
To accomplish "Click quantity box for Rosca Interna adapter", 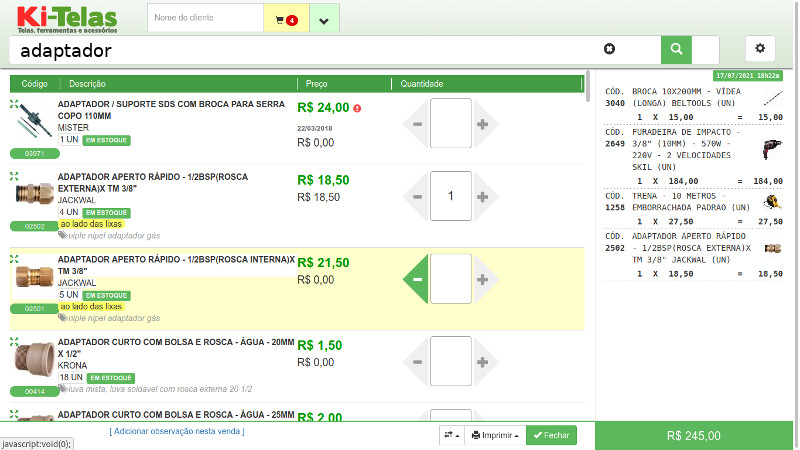I will (x=451, y=279).
